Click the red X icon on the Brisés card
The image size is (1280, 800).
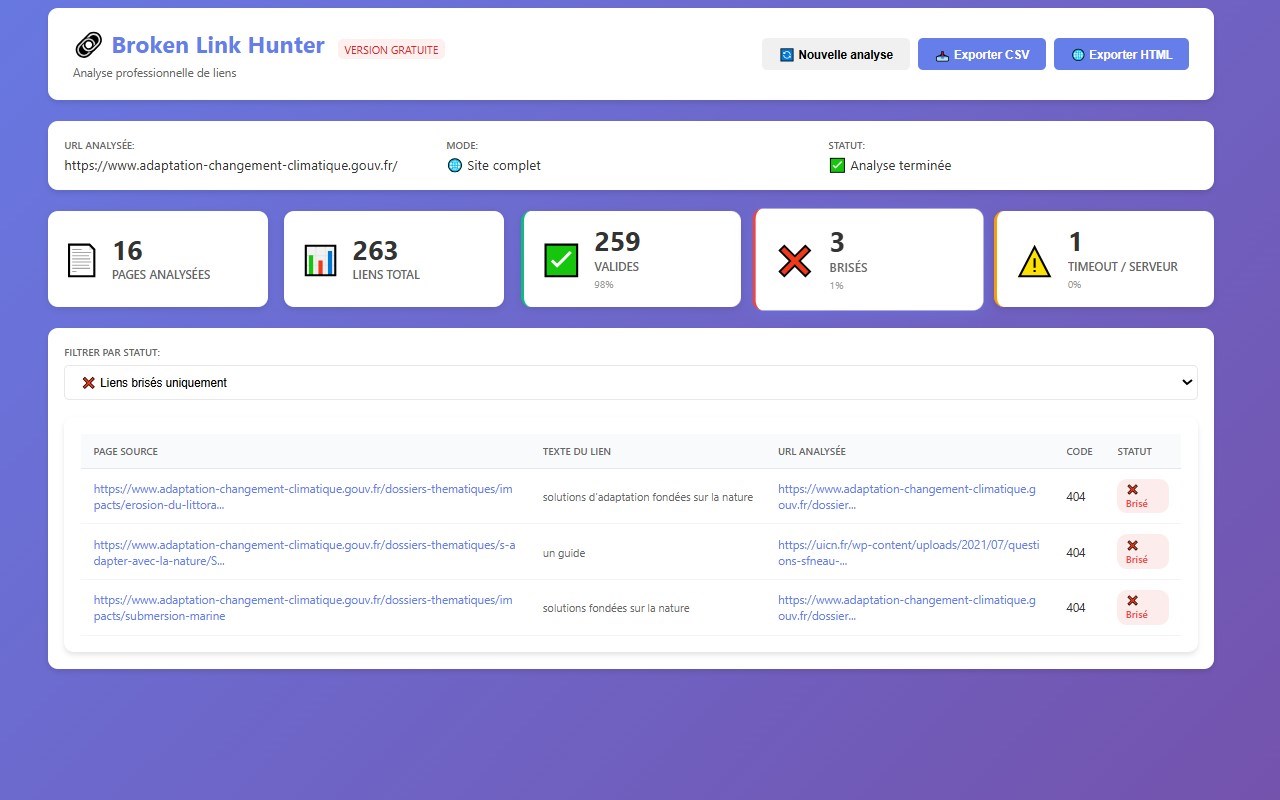coord(794,261)
